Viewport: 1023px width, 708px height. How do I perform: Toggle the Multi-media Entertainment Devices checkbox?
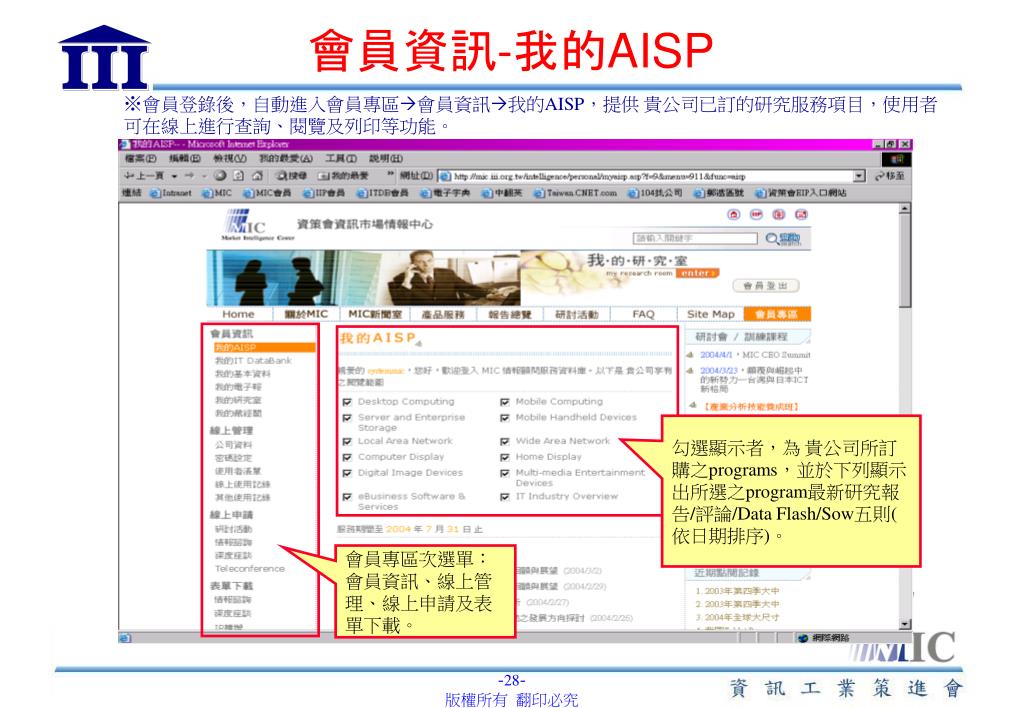click(x=504, y=473)
